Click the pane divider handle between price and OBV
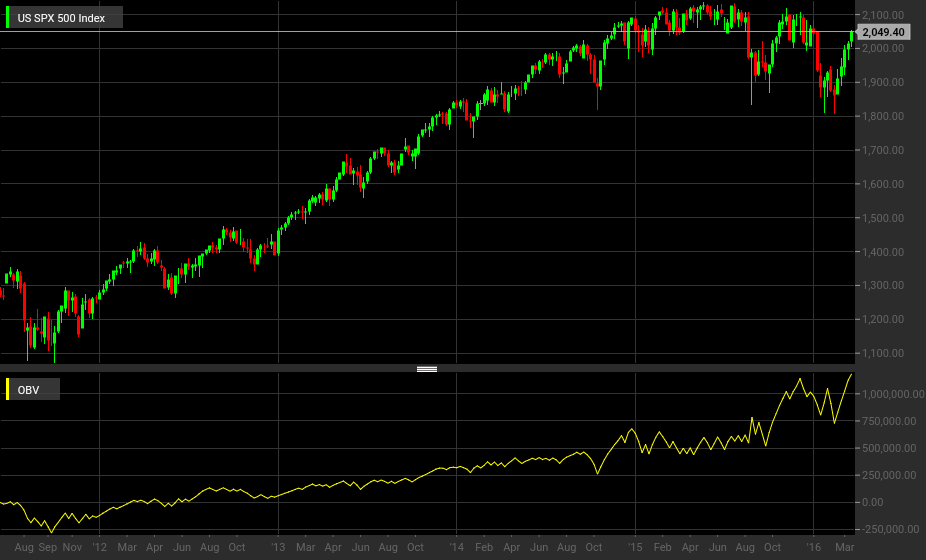 point(427,369)
